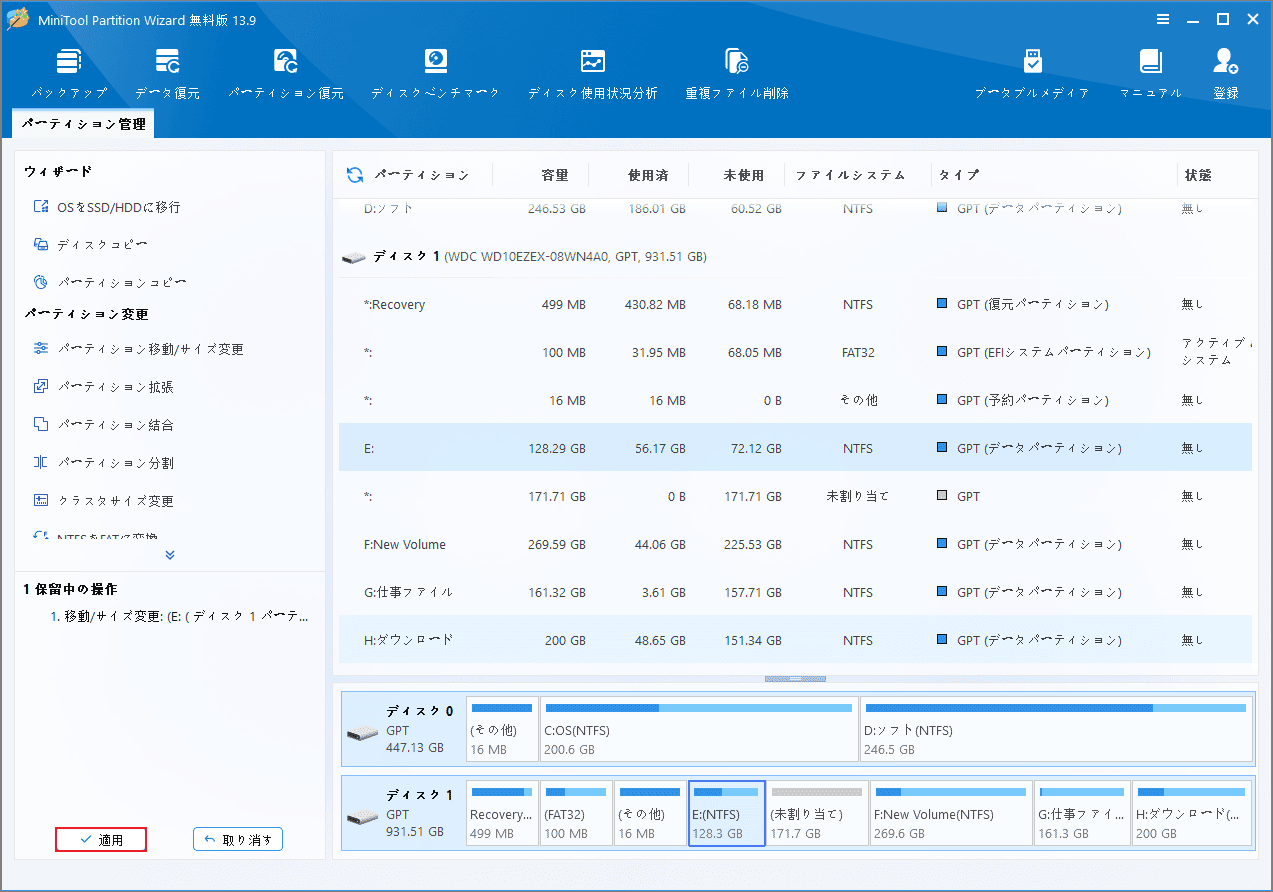This screenshot has height=892, width=1273.
Task: Click the 登録 (Register) icon
Action: pos(1226,74)
